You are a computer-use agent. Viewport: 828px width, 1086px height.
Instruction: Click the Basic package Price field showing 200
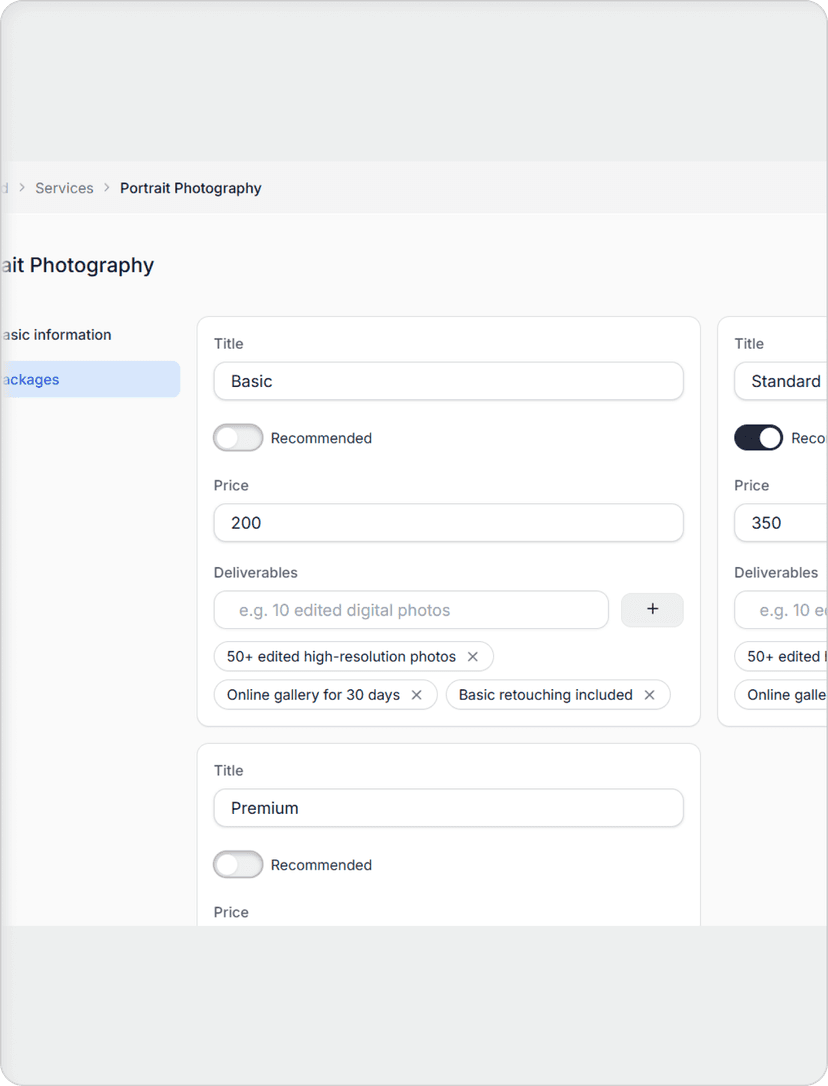click(x=448, y=523)
